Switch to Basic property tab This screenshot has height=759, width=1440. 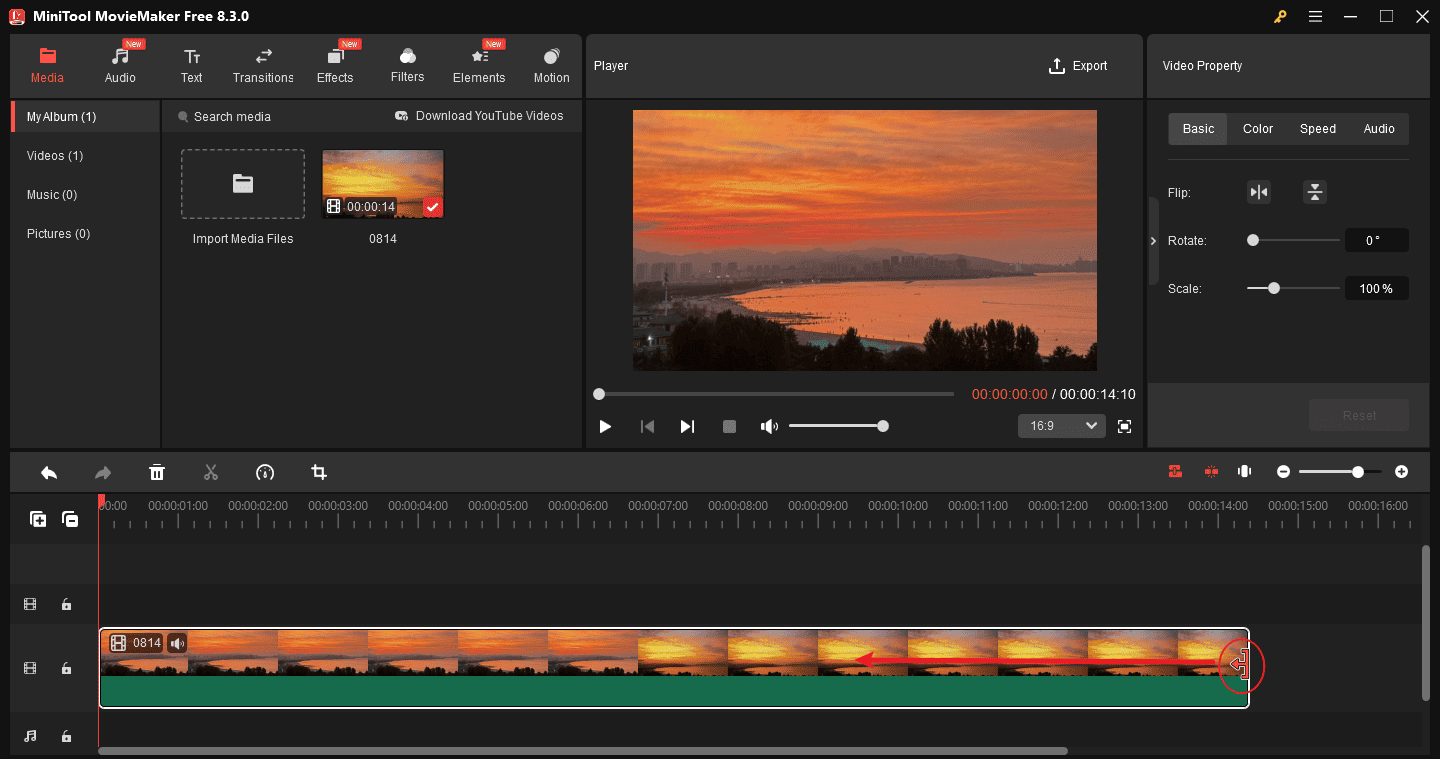click(1198, 129)
